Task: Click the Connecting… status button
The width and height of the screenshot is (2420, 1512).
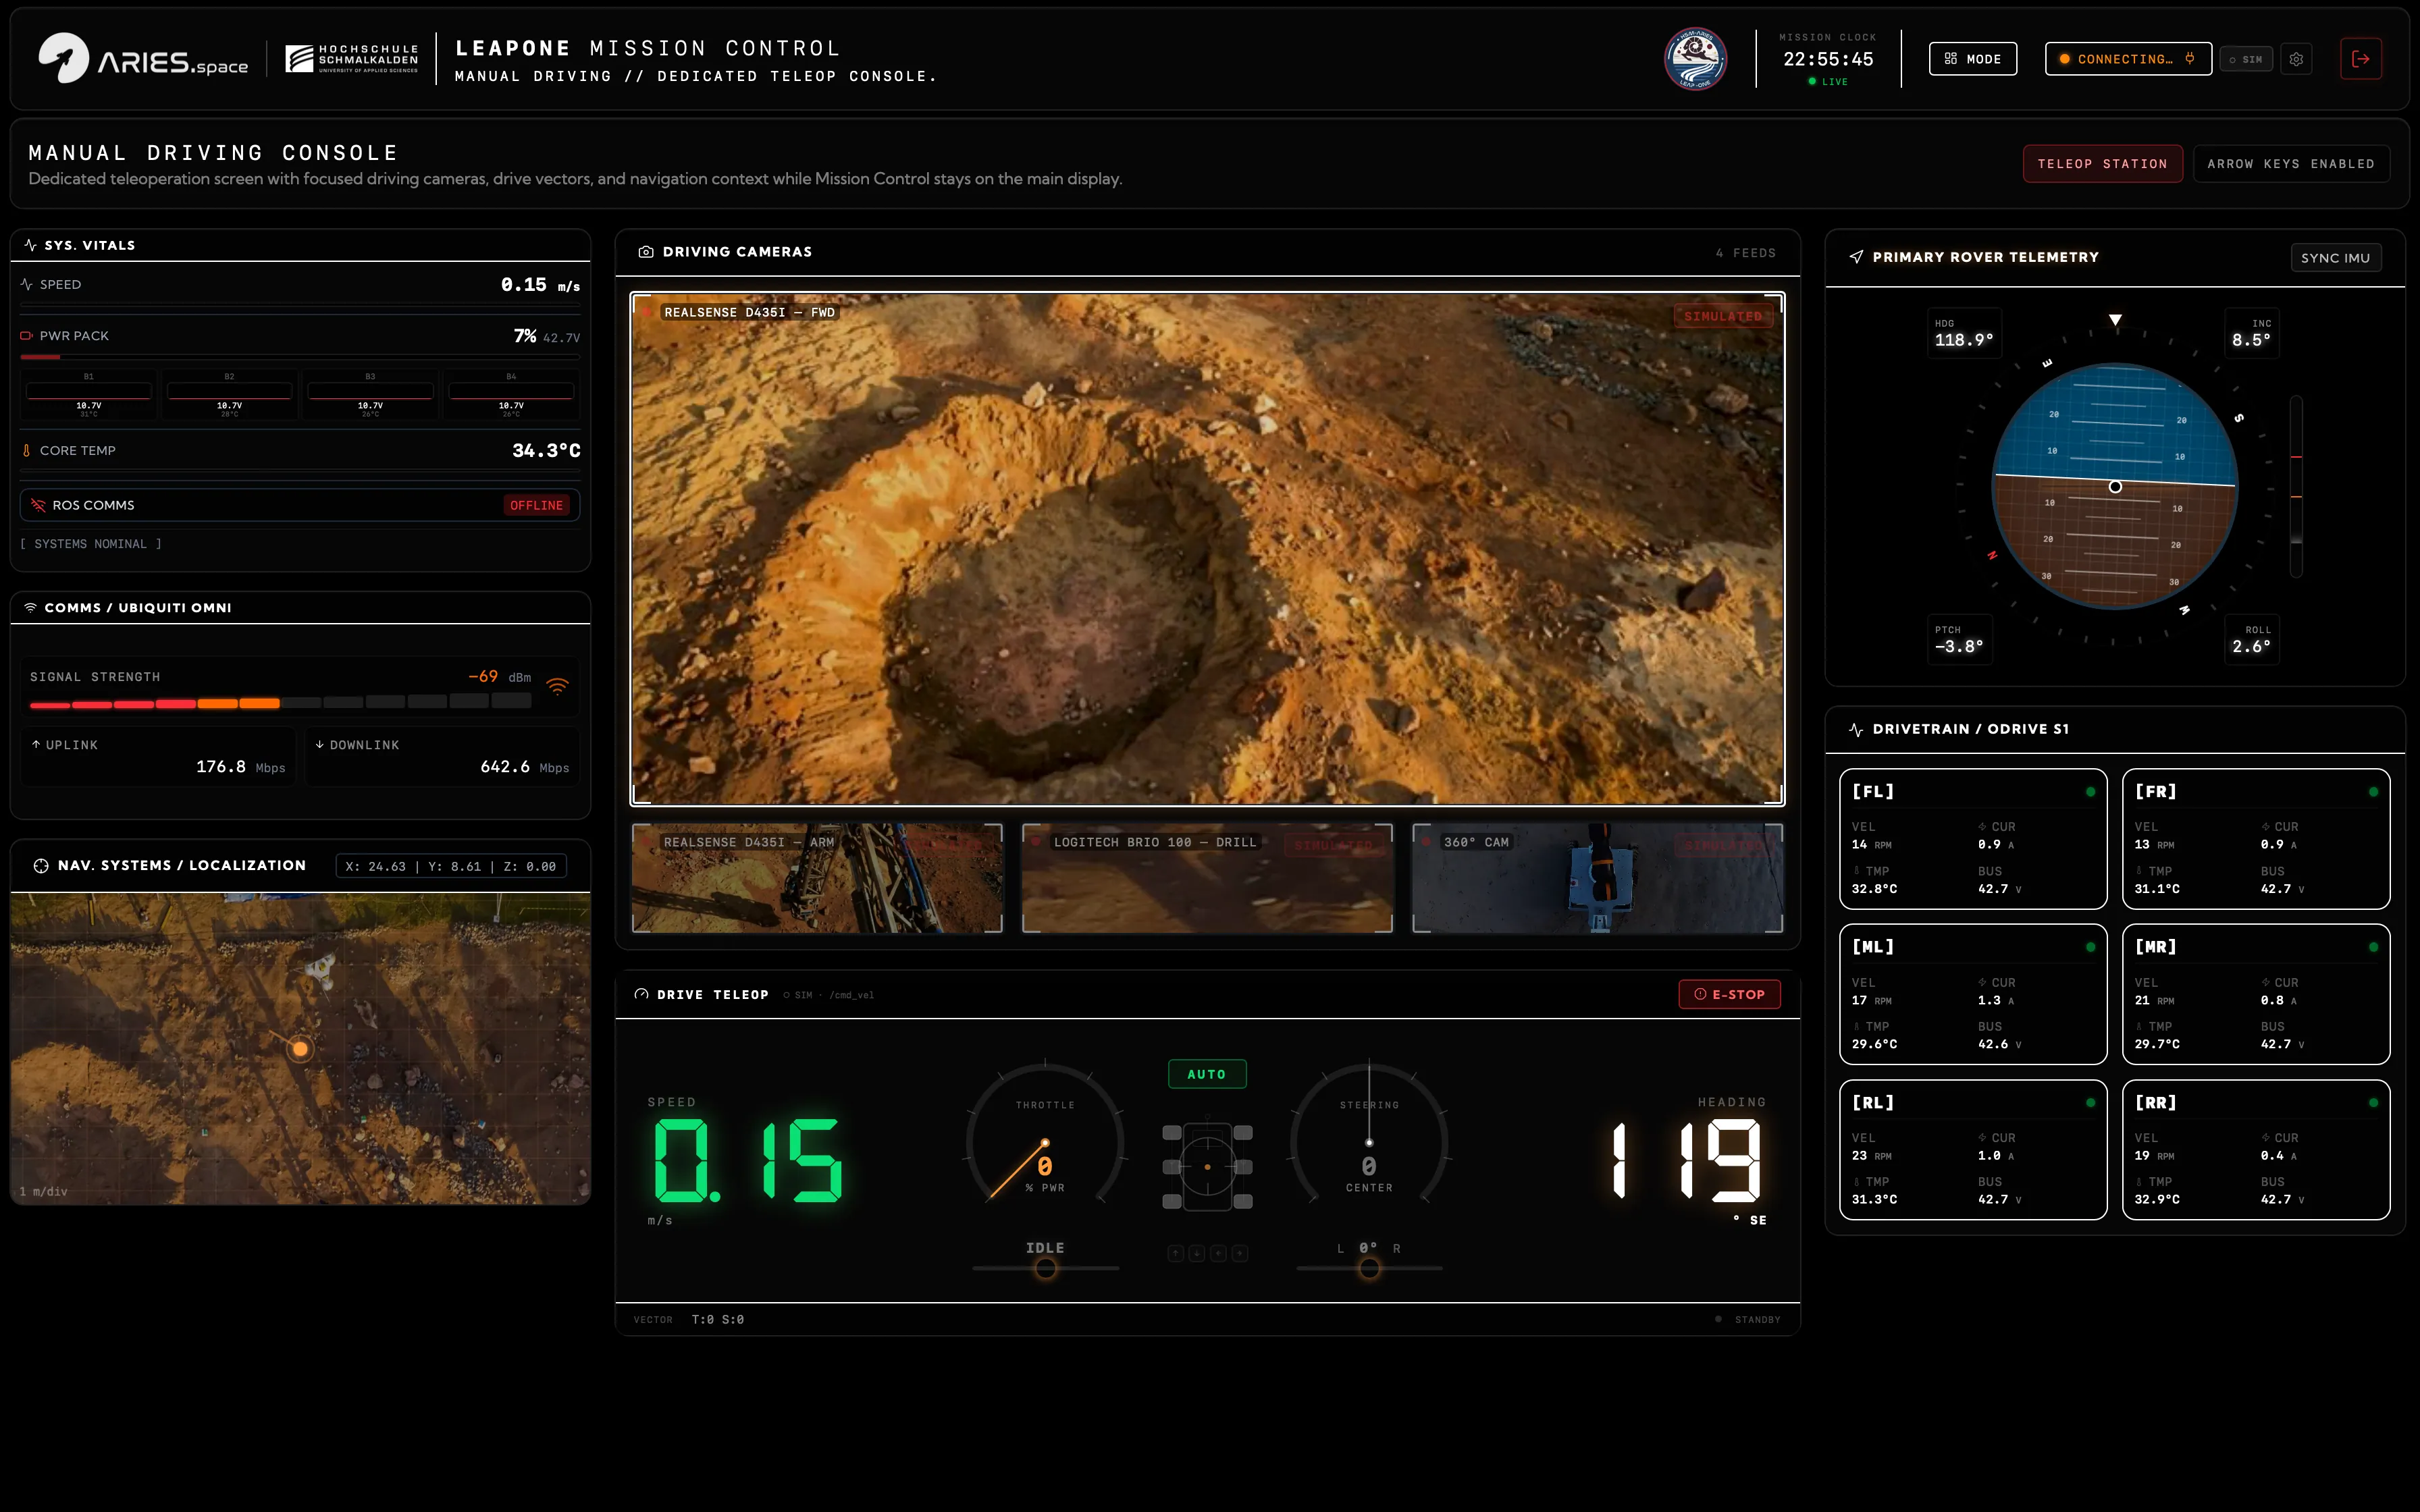Action: [x=2128, y=59]
